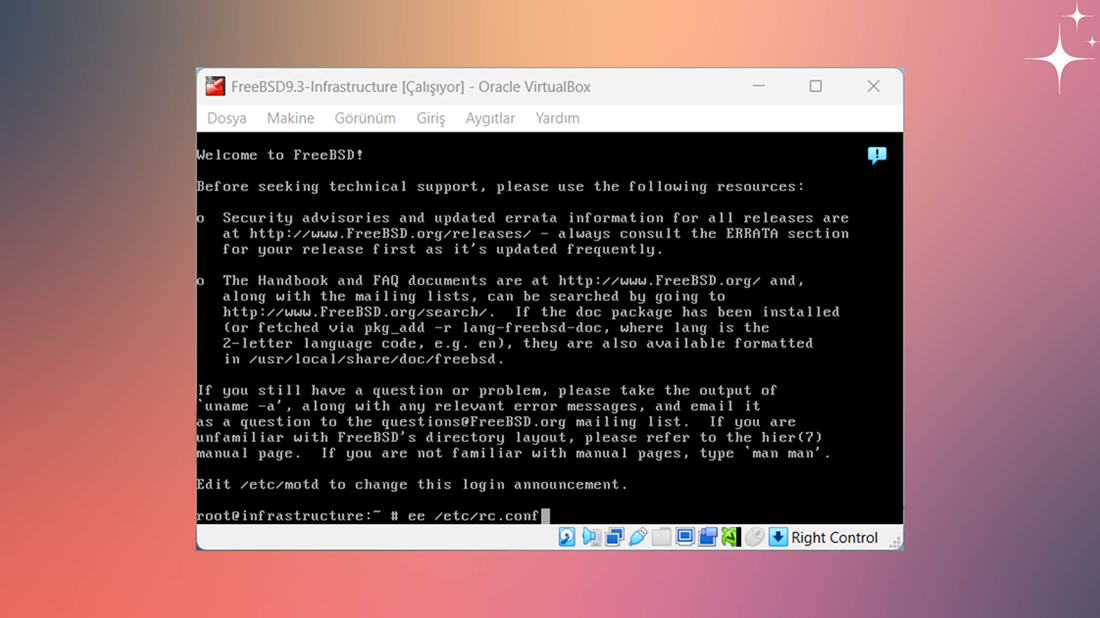This screenshot has height=618, width=1100.
Task: Click the hard disk activity icon
Action: click(567, 537)
